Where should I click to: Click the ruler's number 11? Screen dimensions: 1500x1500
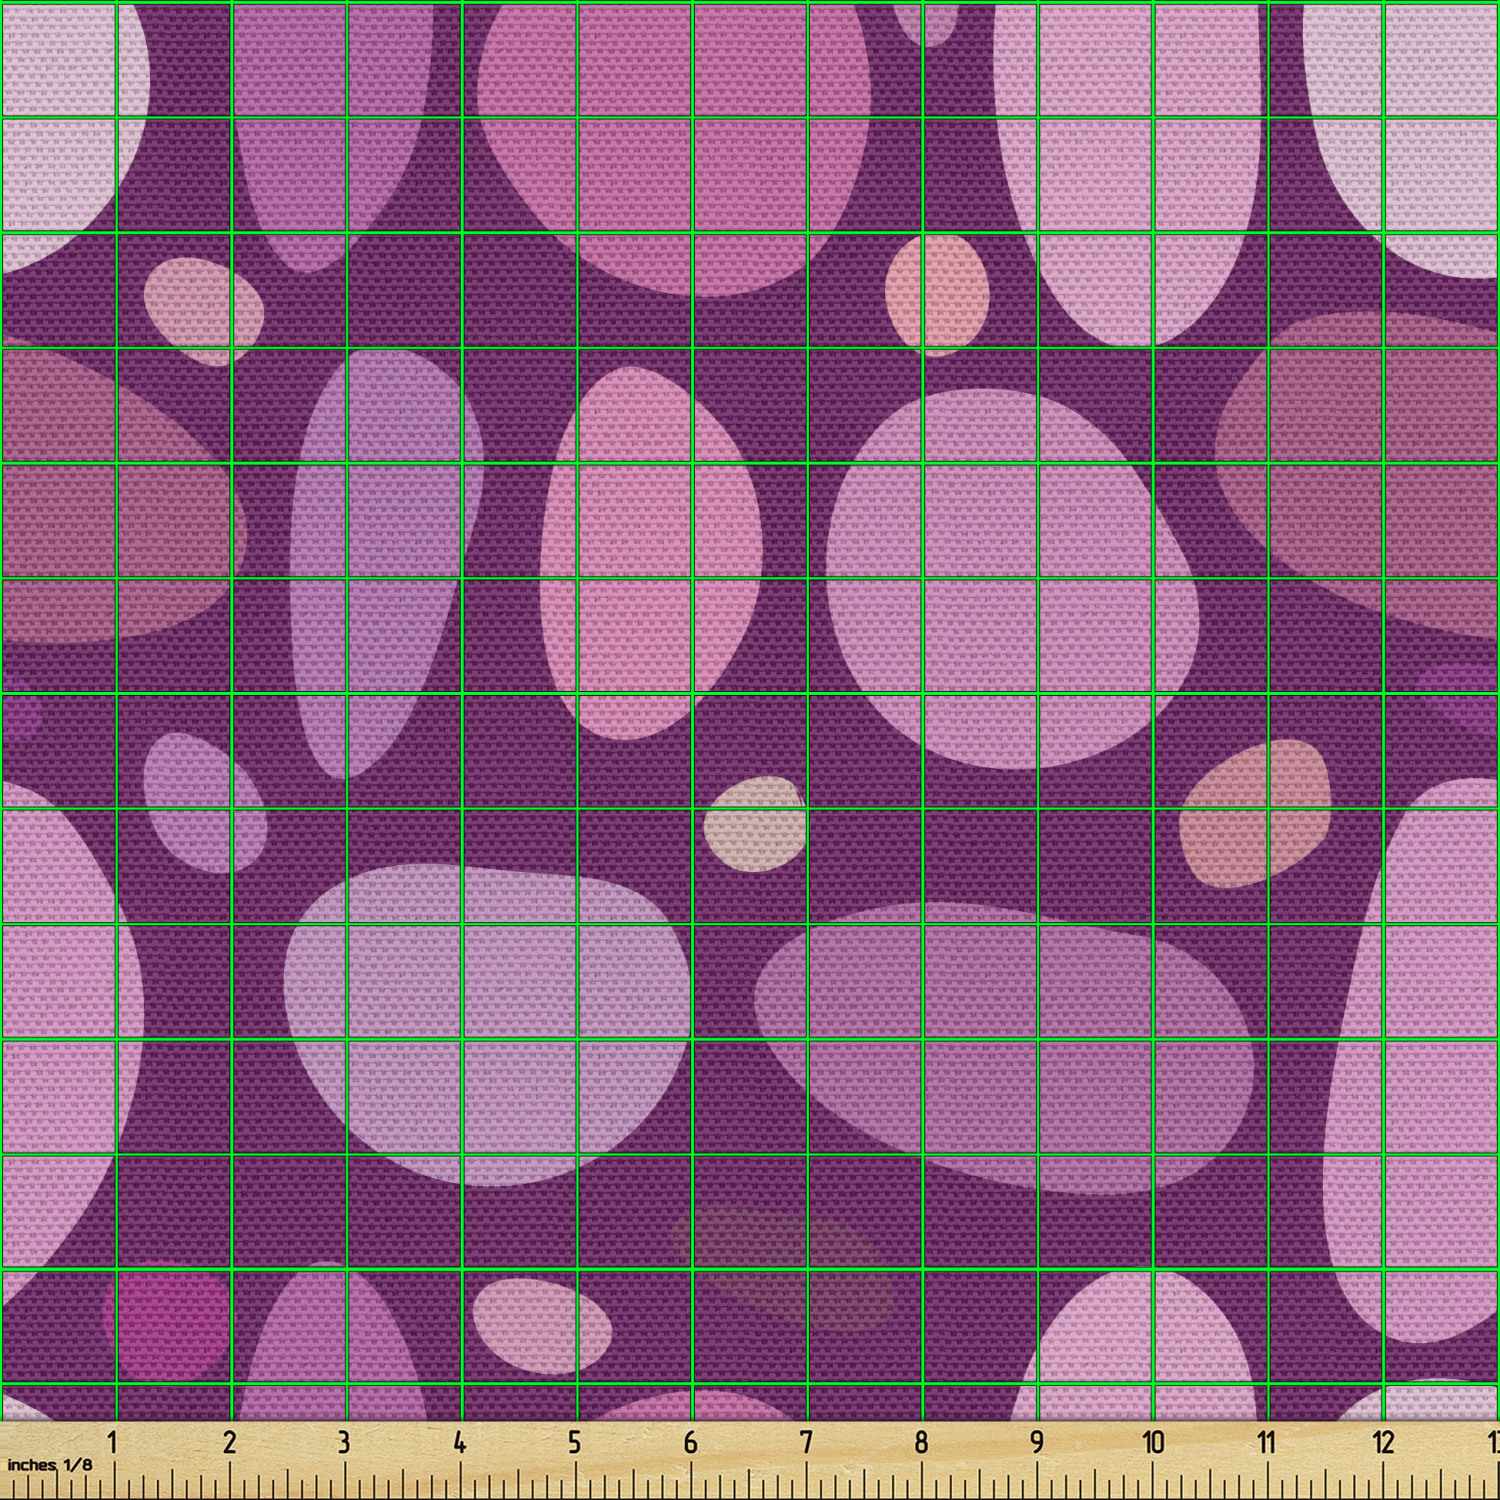click(1267, 1443)
